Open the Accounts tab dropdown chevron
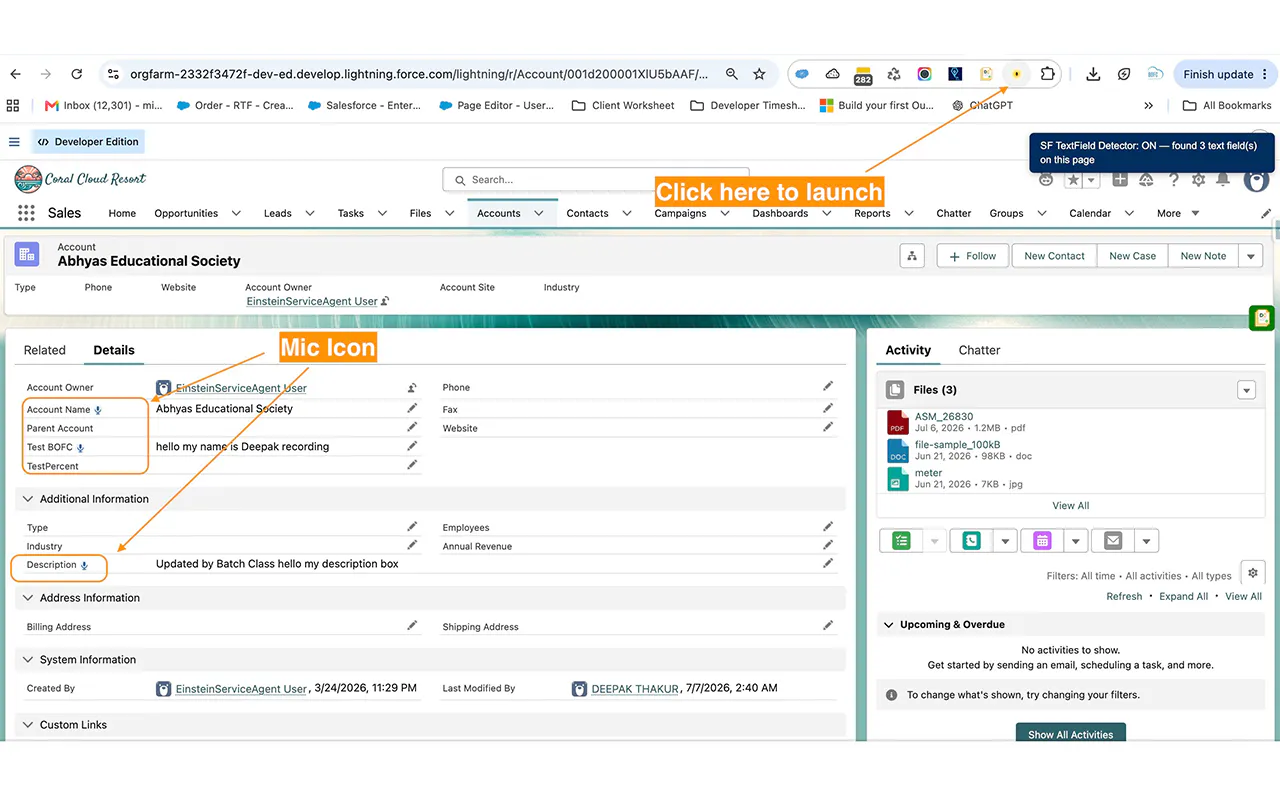The width and height of the screenshot is (1280, 800). (539, 213)
